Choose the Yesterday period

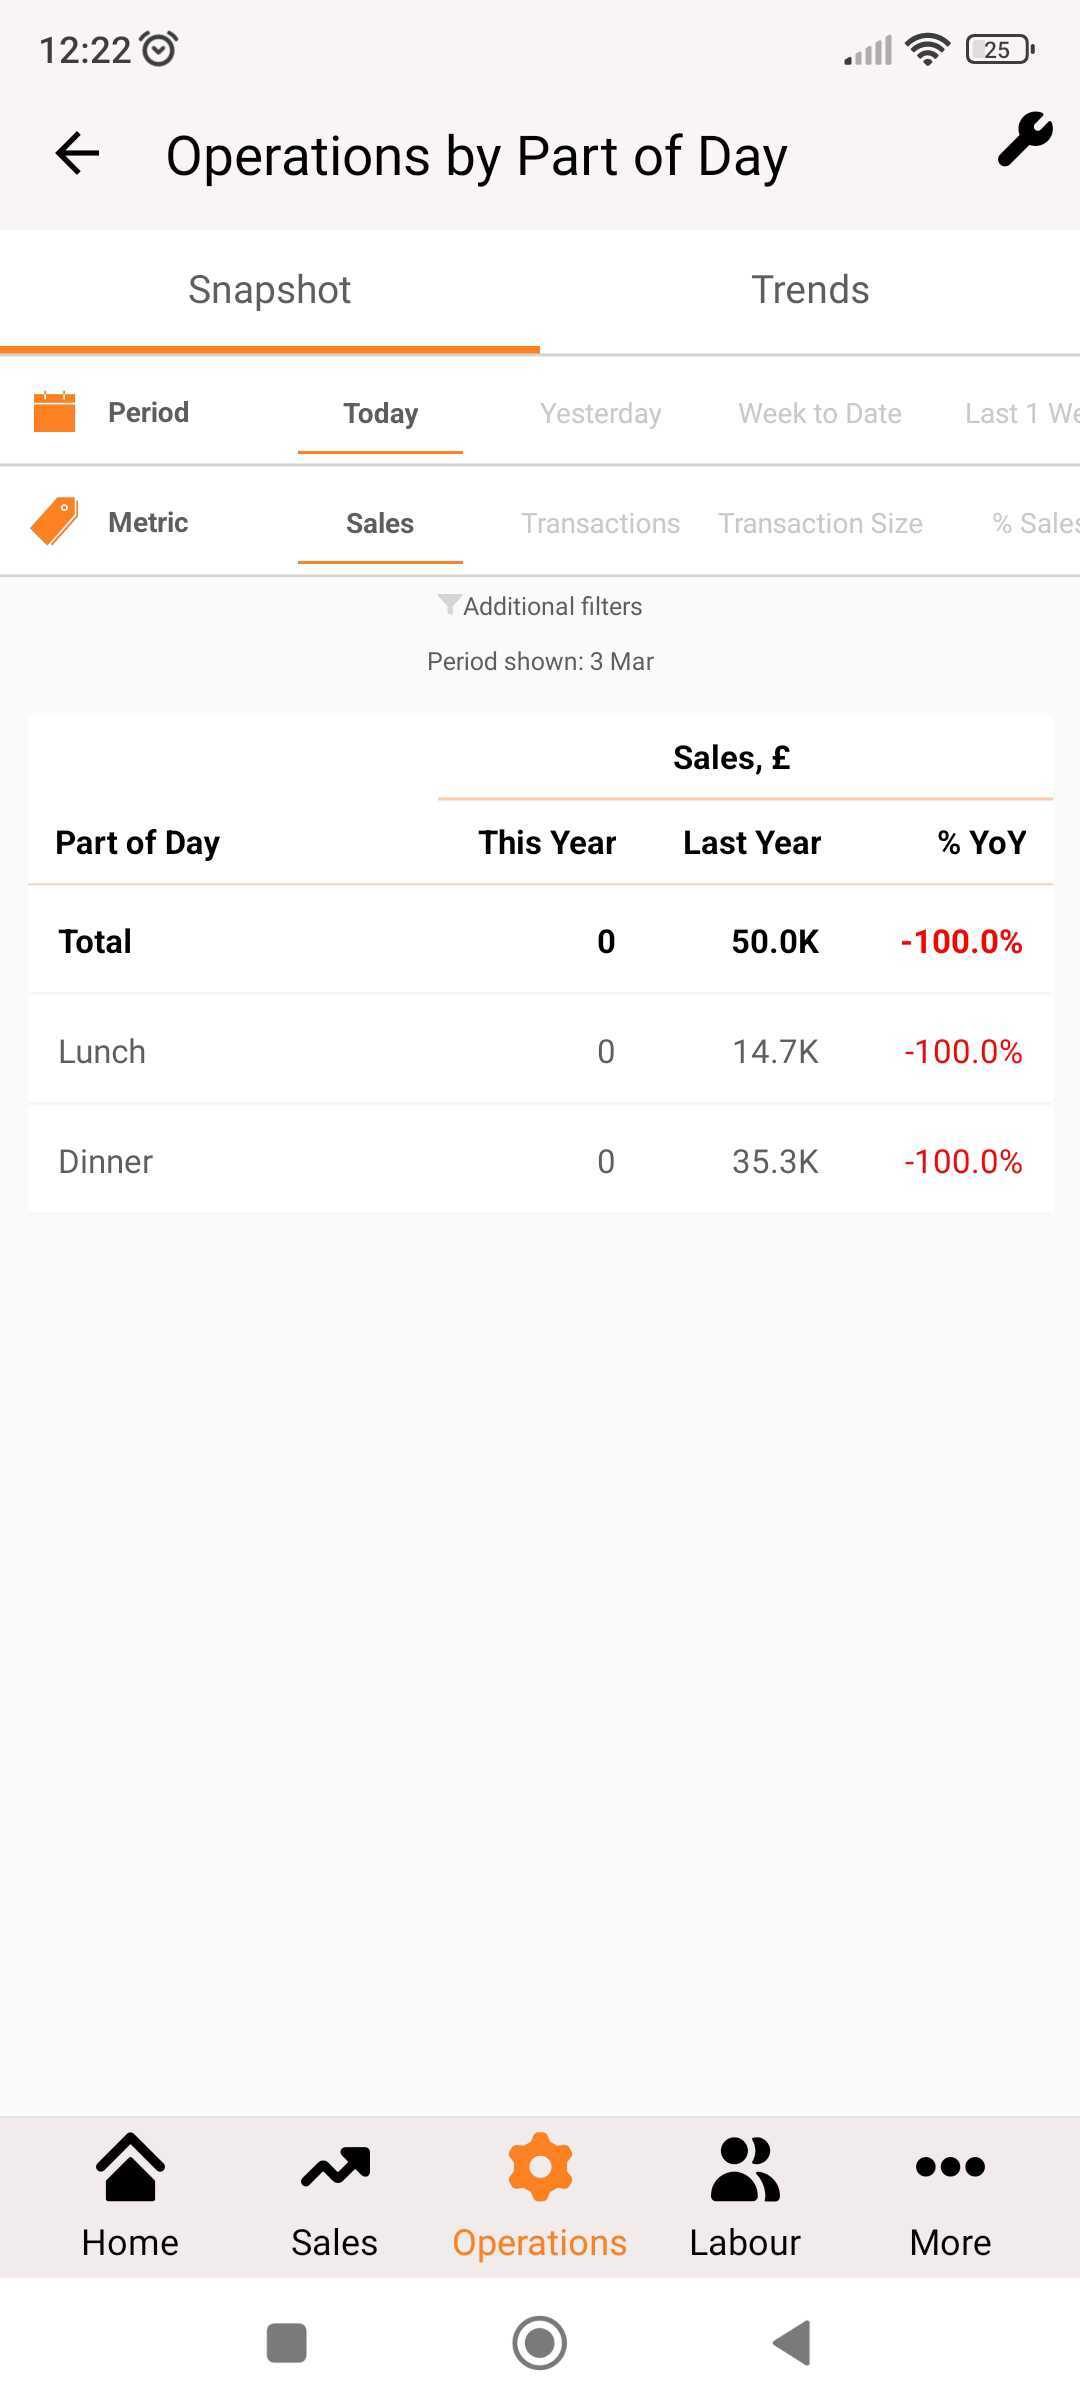pyautogui.click(x=601, y=413)
